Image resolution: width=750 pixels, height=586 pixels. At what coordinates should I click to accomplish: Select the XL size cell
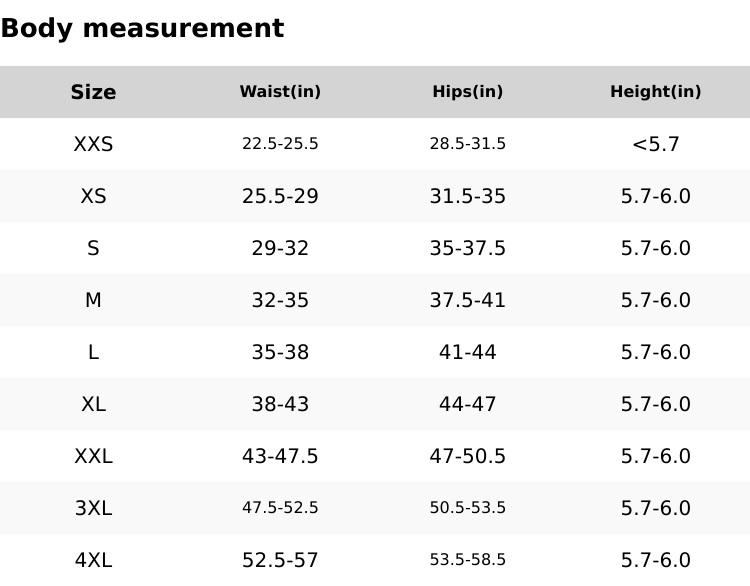(93, 404)
